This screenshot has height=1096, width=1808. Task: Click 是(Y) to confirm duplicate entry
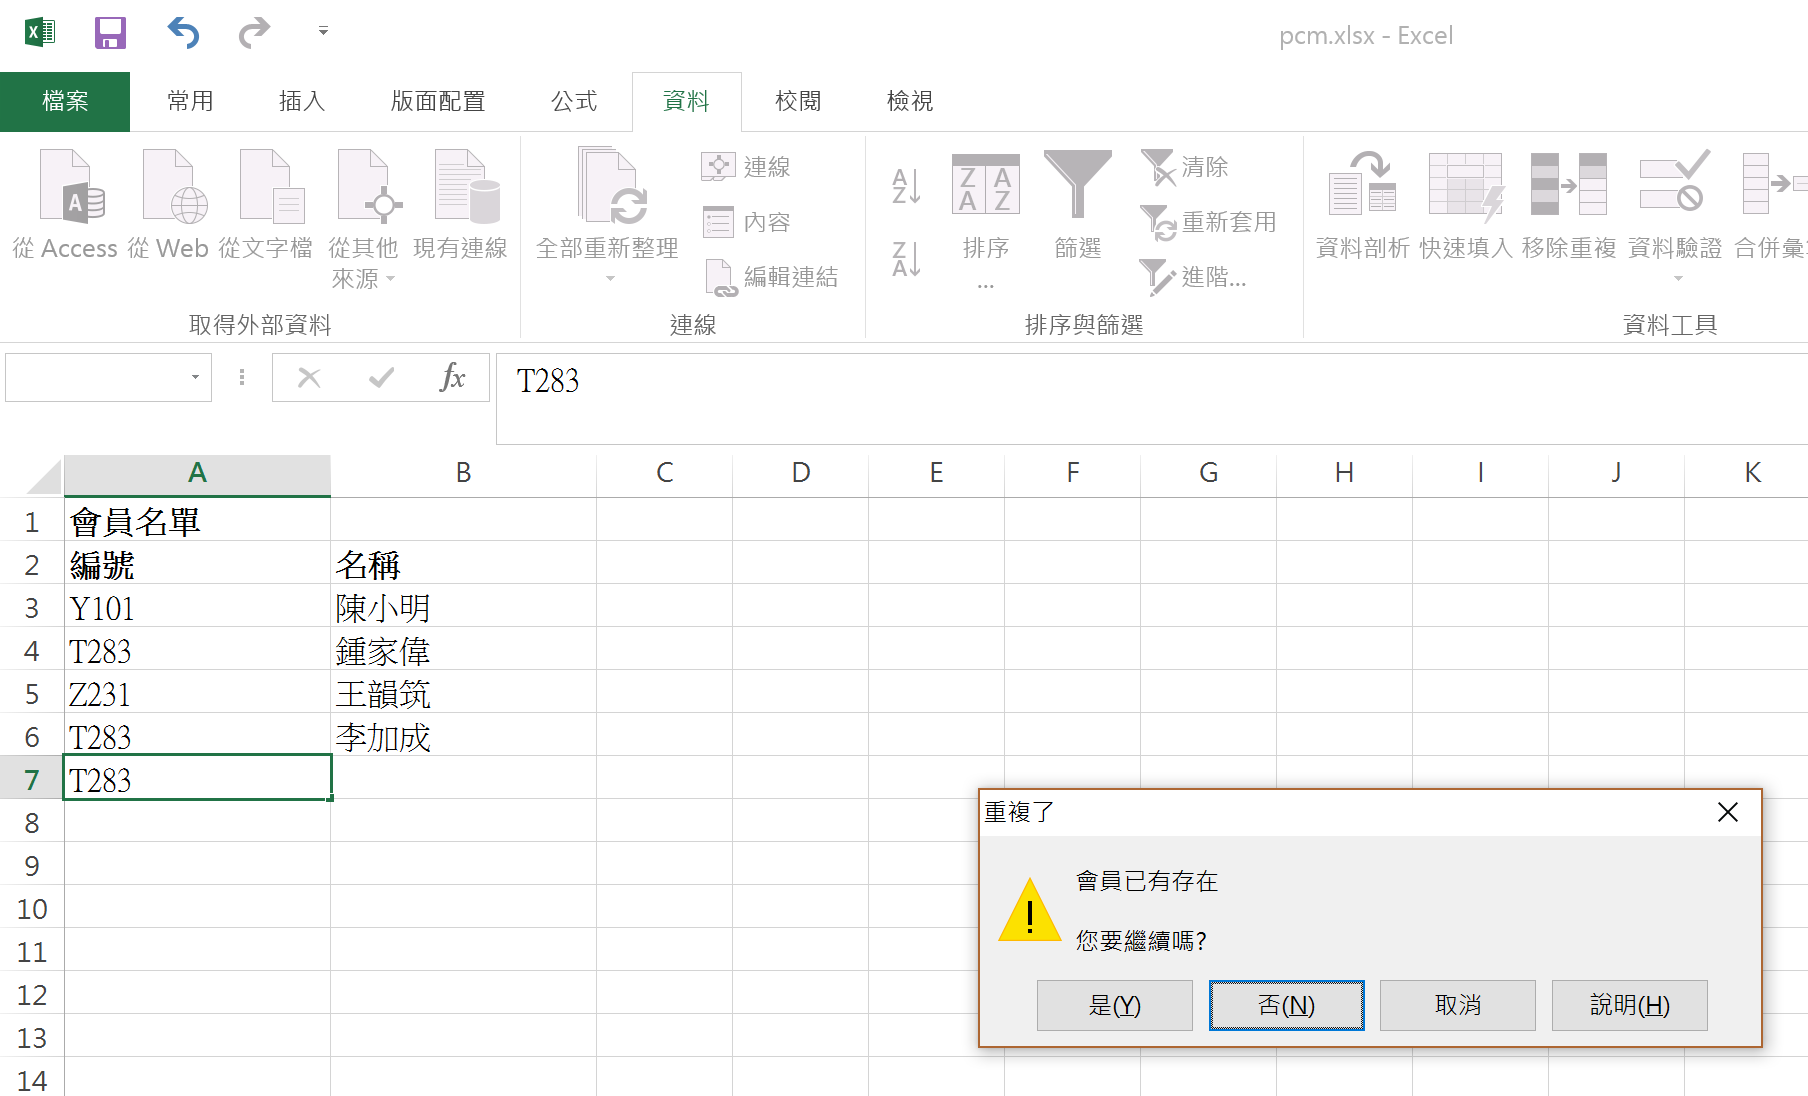click(1113, 1005)
